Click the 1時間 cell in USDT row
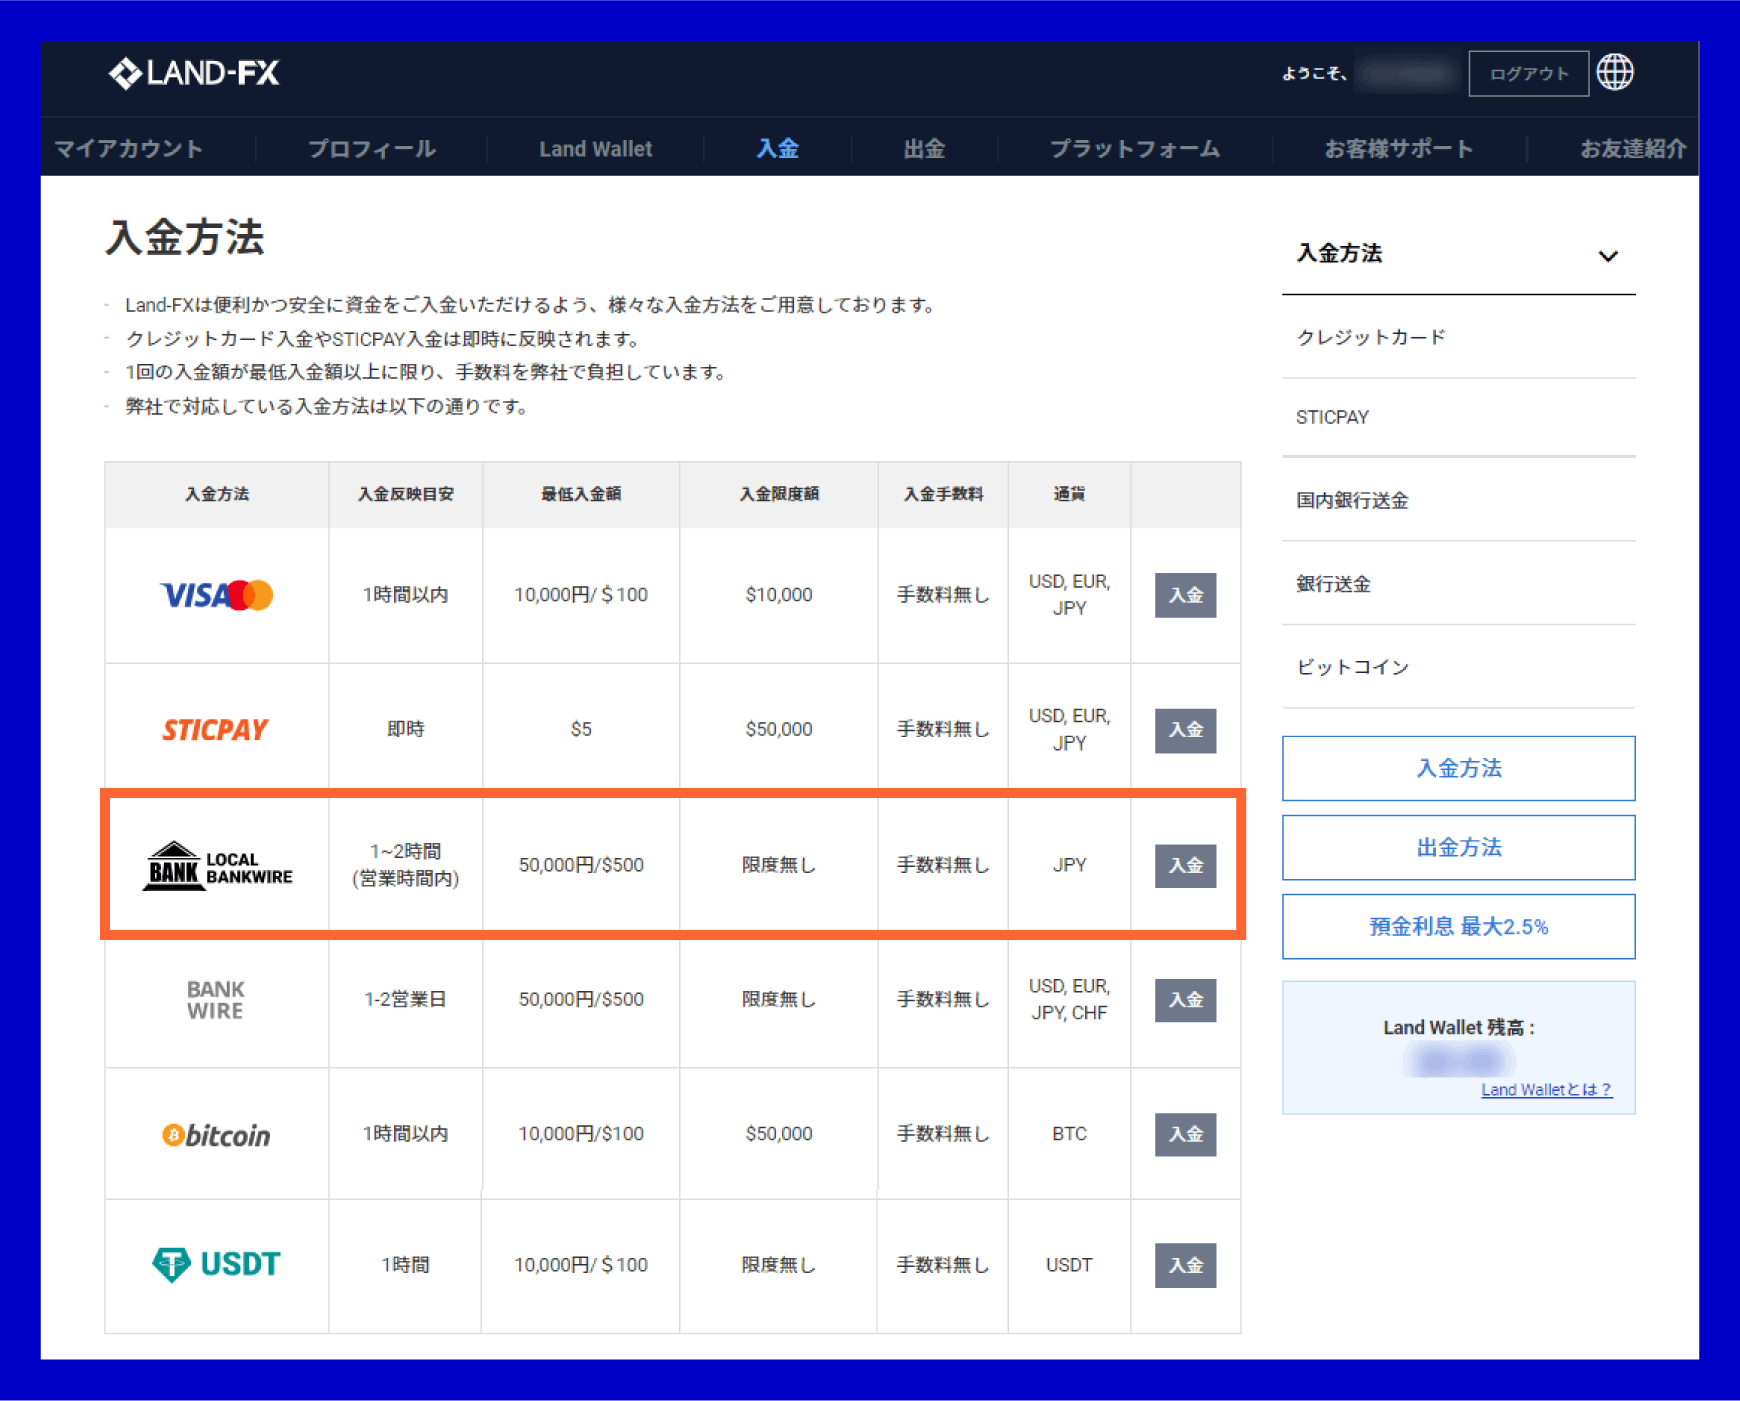 pyautogui.click(x=405, y=1266)
